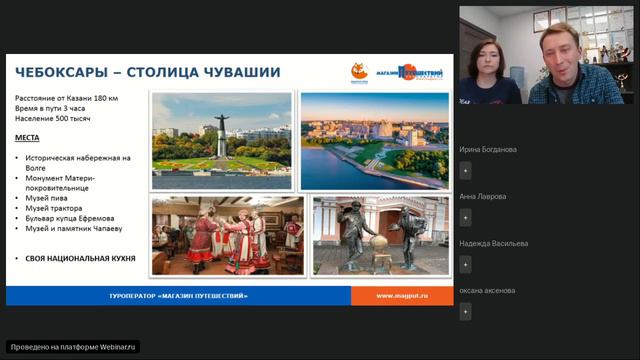This screenshot has height=360, width=640.
Task: Select participant name оксана аксенова
Action: [x=487, y=291]
